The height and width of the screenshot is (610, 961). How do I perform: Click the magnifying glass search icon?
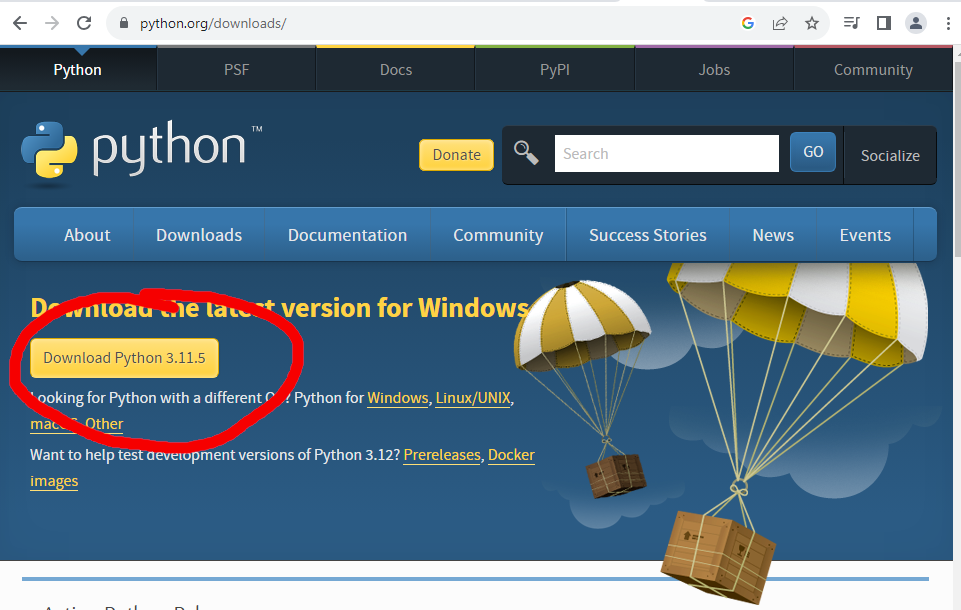[526, 153]
